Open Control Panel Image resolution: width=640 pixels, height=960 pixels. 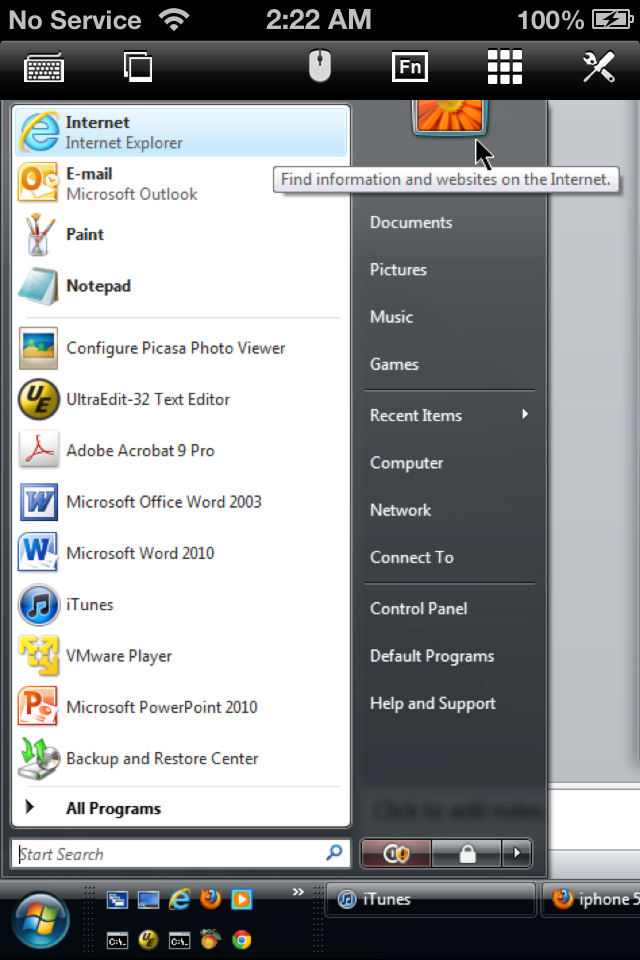(418, 609)
